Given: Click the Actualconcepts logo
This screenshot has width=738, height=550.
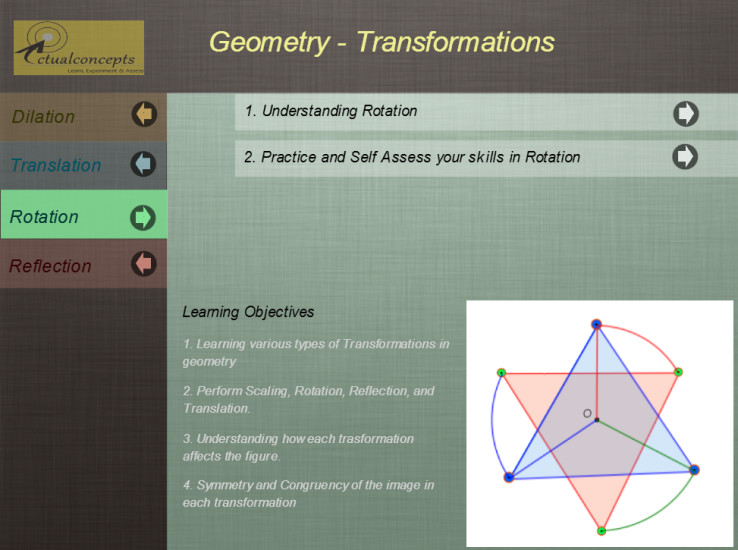Looking at the screenshot, I should tap(78, 48).
